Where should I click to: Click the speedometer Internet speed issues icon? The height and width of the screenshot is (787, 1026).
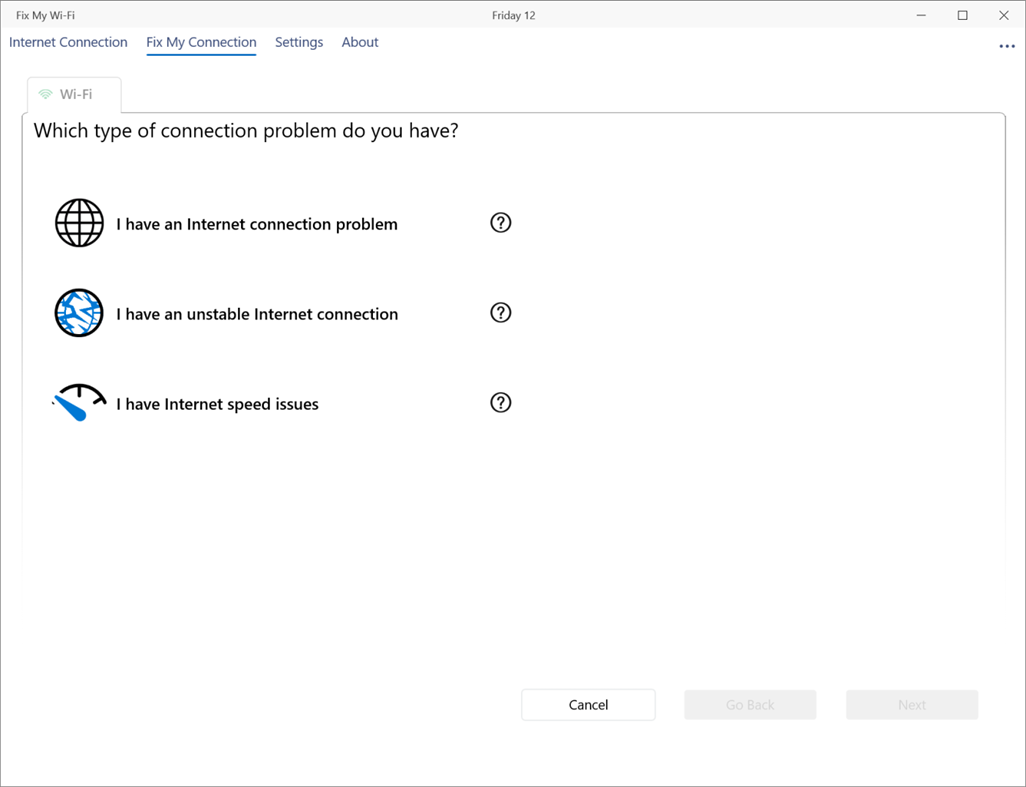(x=79, y=403)
